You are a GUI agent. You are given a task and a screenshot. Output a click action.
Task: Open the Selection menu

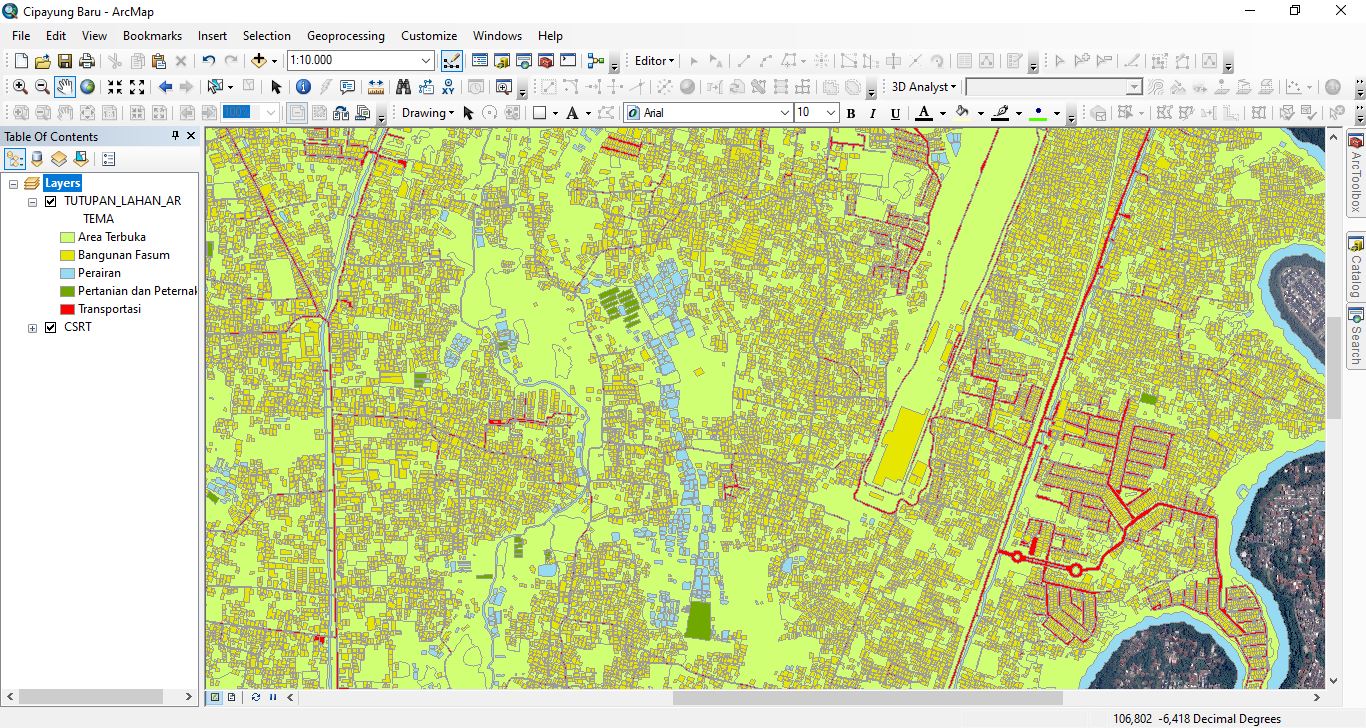tap(266, 35)
